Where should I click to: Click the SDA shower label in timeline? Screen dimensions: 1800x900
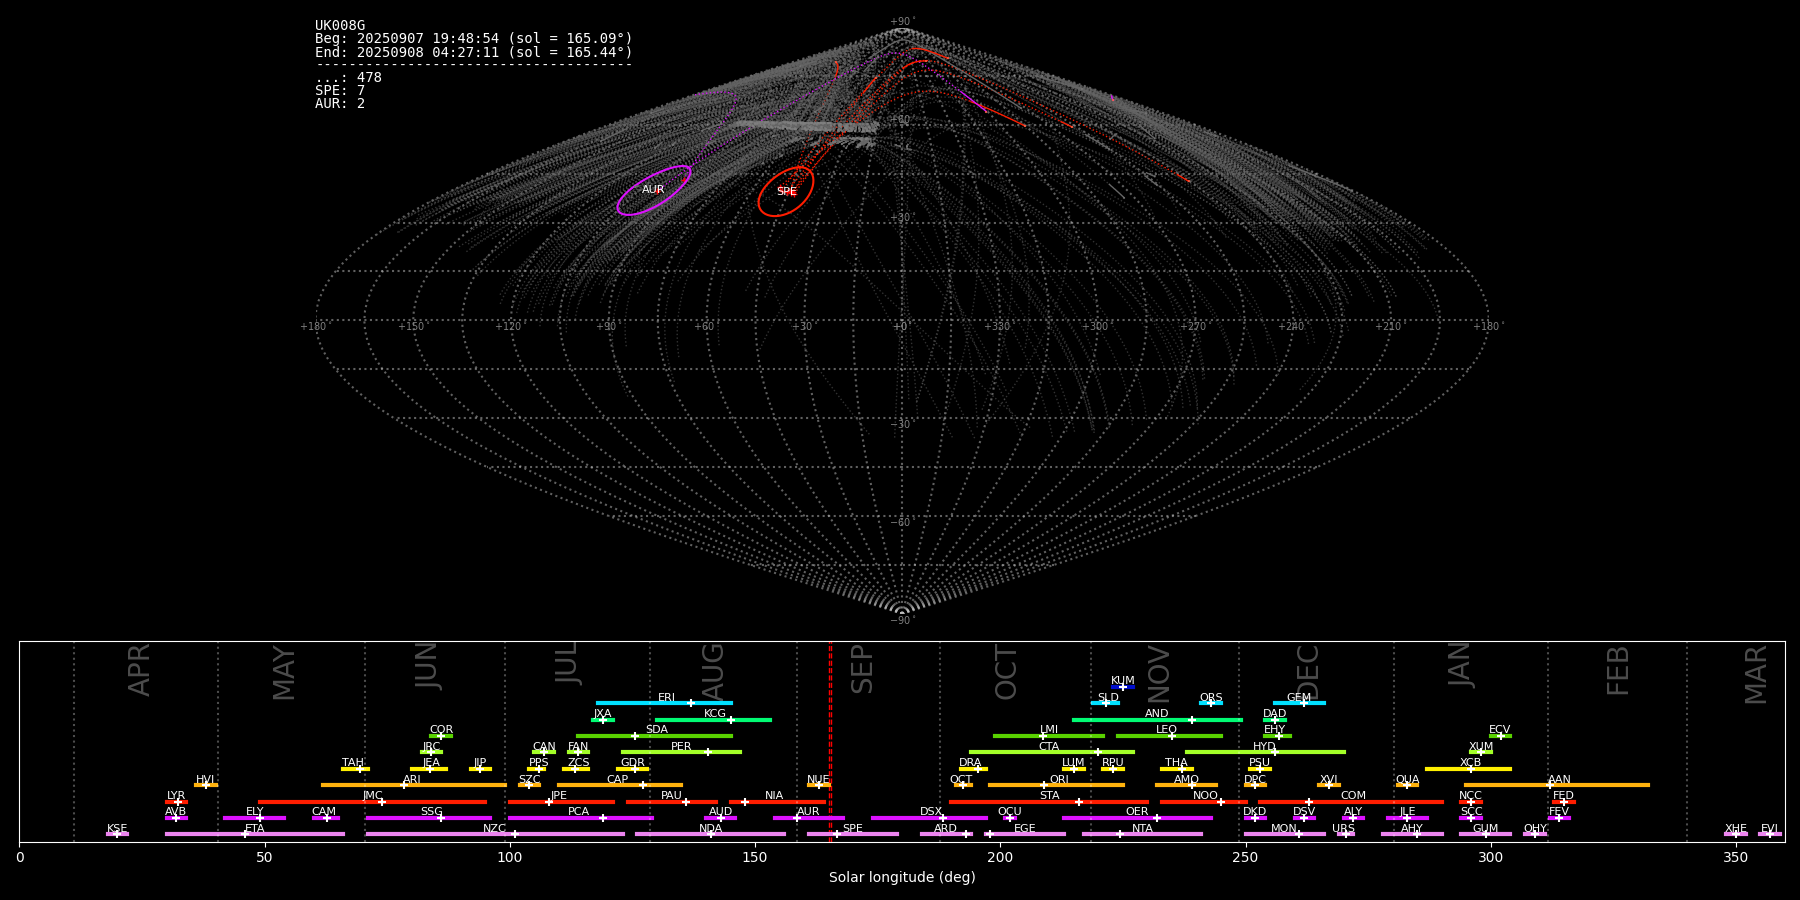pyautogui.click(x=657, y=730)
